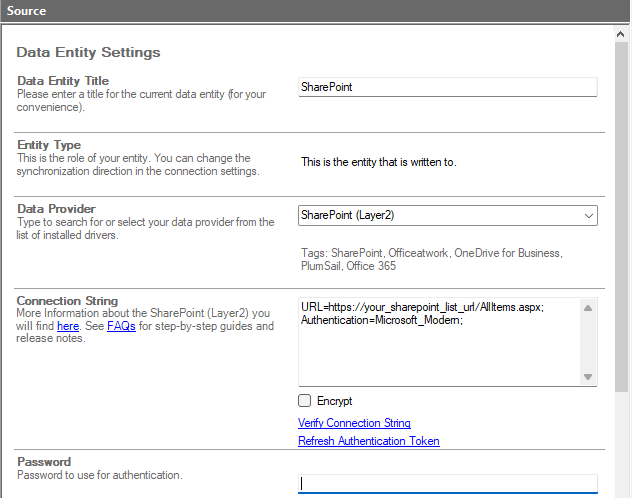Click the connection string scroll up arrow
This screenshot has height=498, width=632.
[588, 308]
